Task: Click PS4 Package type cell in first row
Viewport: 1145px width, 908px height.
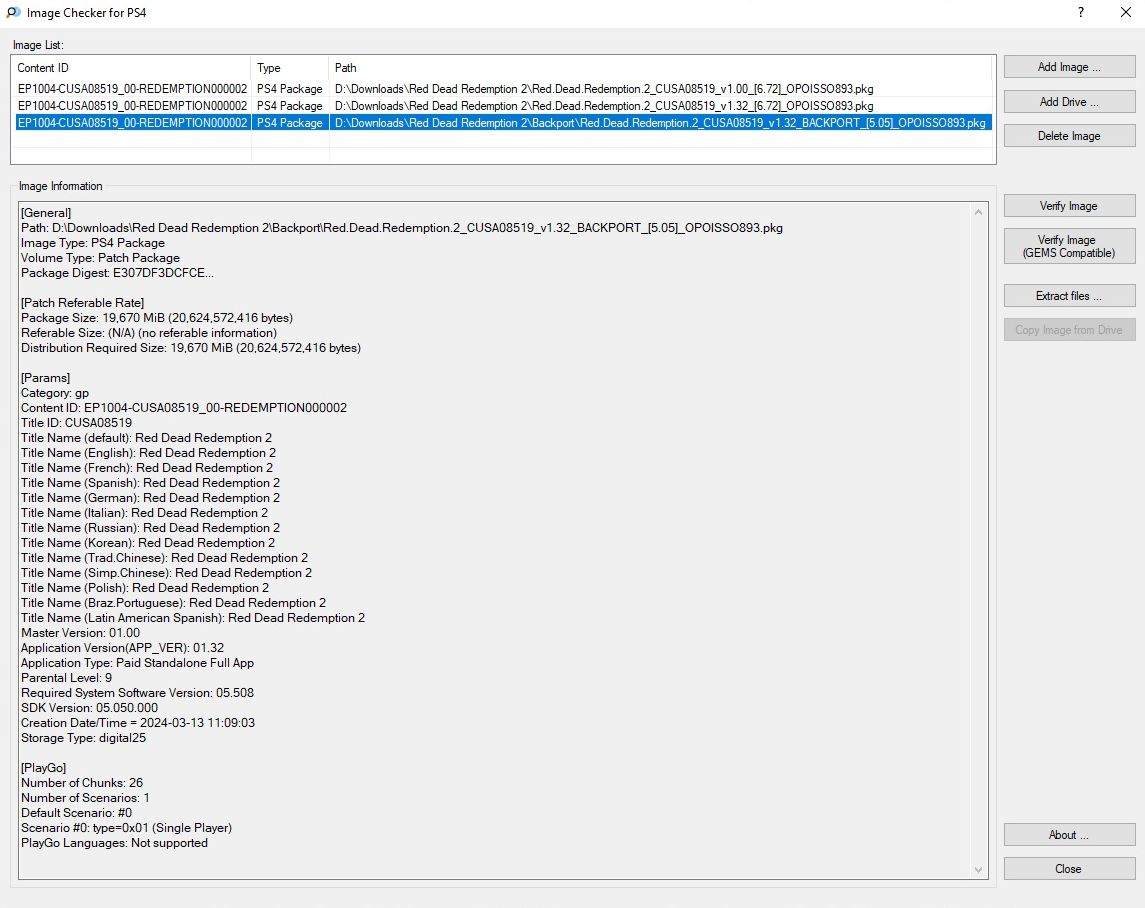Action: pyautogui.click(x=289, y=88)
